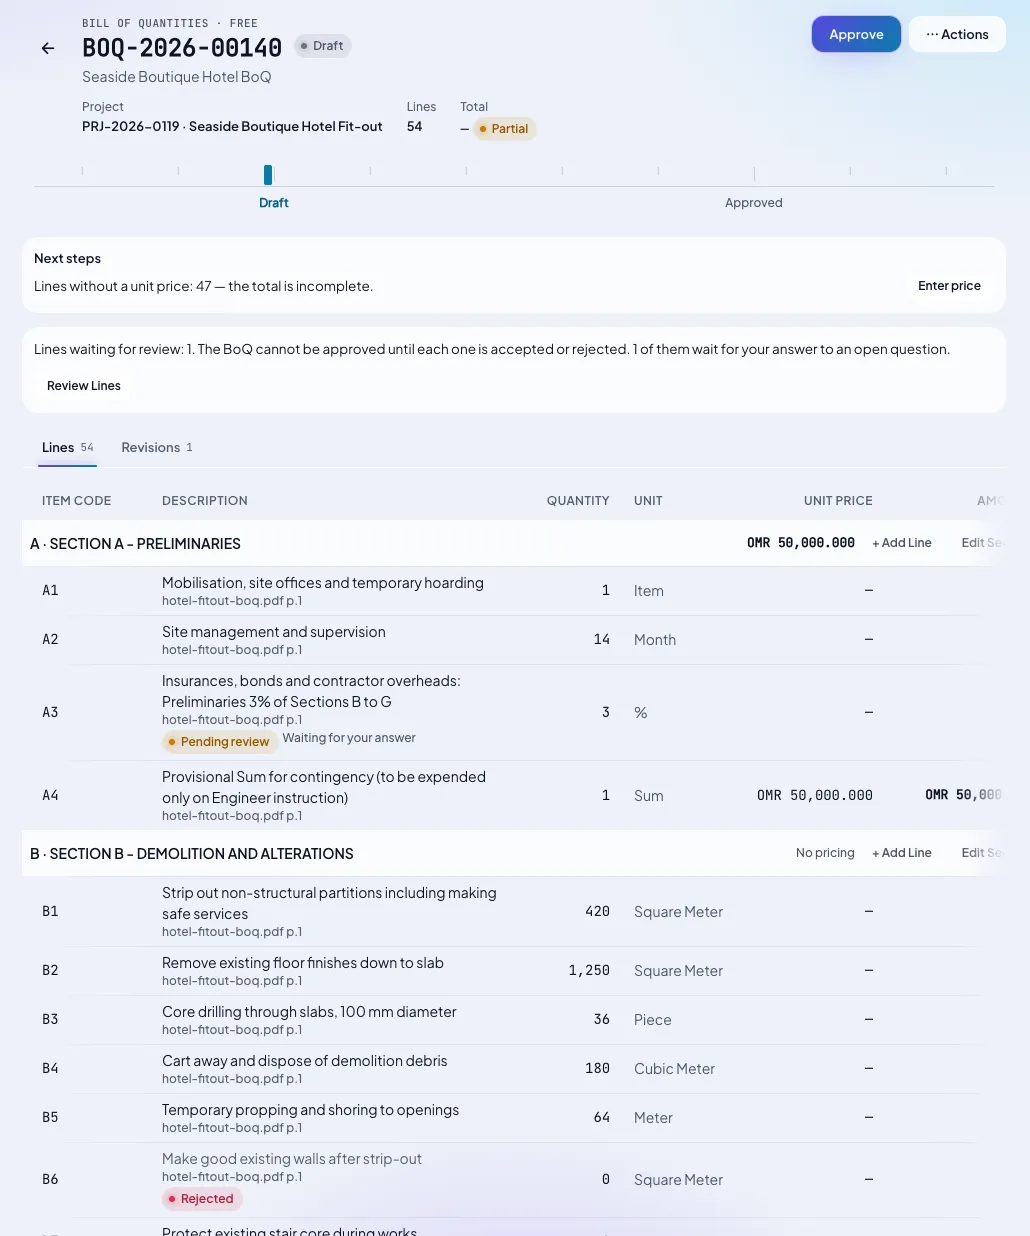Click the ITEM CODE column header
Viewport: 1030px width, 1236px height.
click(76, 501)
